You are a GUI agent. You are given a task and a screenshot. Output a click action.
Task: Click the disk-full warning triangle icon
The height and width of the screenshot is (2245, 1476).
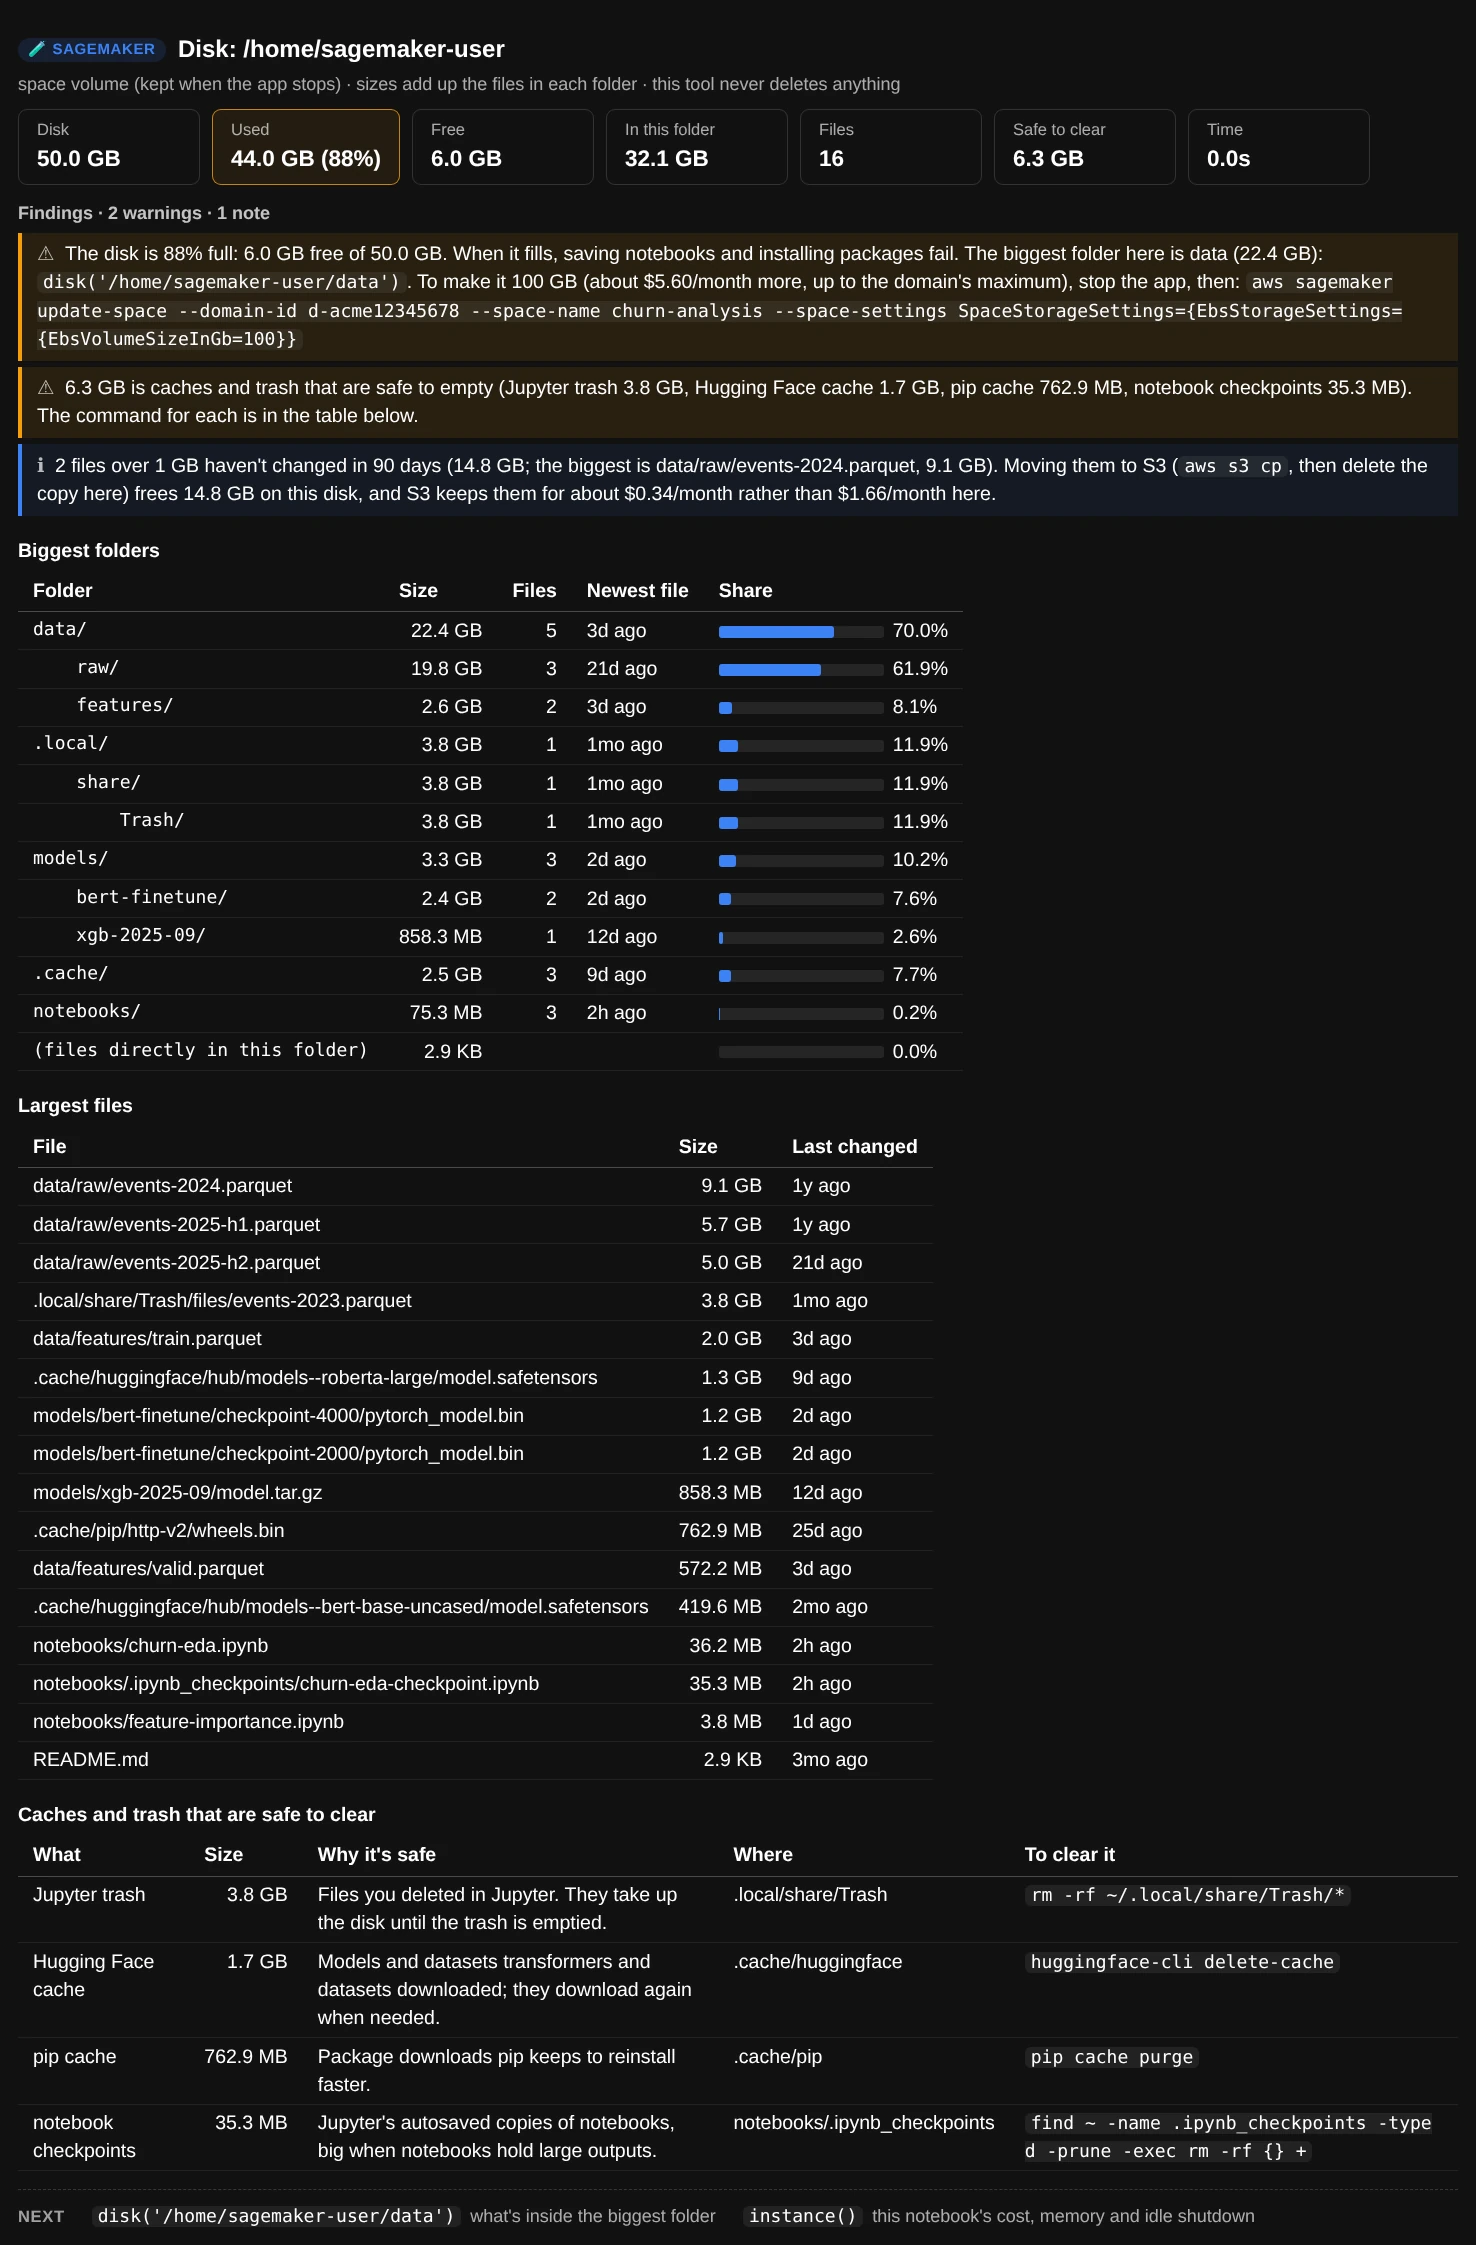point(46,254)
